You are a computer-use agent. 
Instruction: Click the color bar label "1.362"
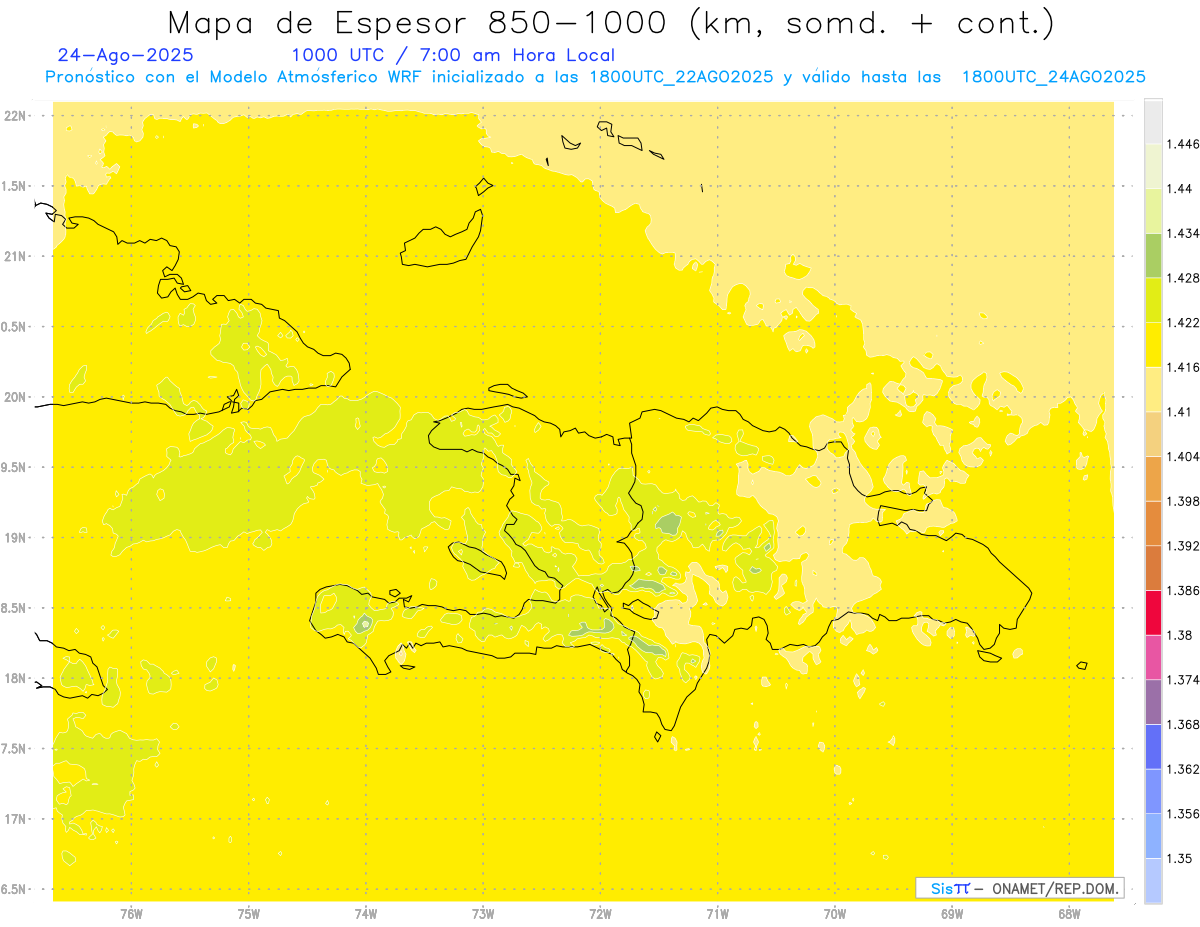pos(1184,769)
